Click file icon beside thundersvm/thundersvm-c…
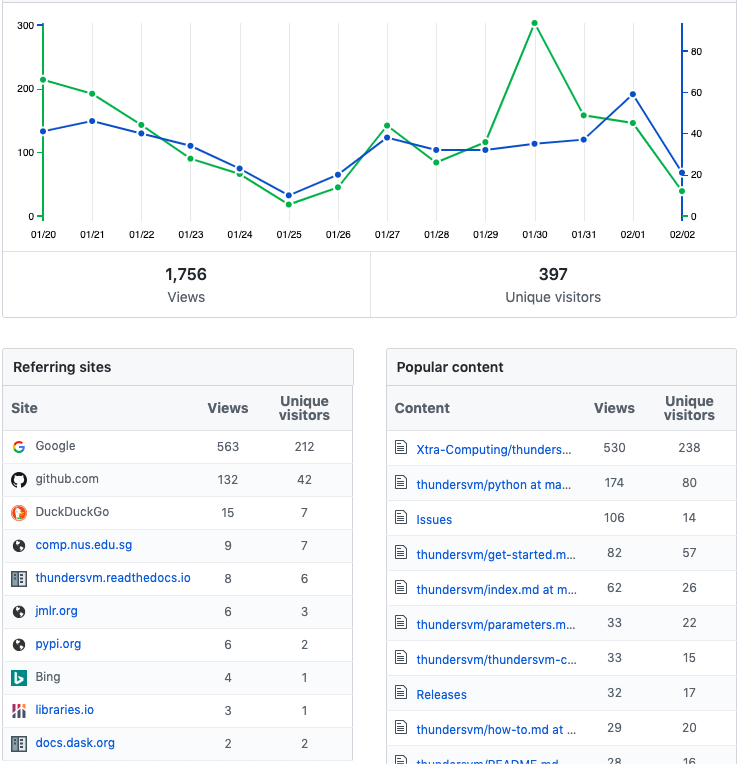 [401, 657]
